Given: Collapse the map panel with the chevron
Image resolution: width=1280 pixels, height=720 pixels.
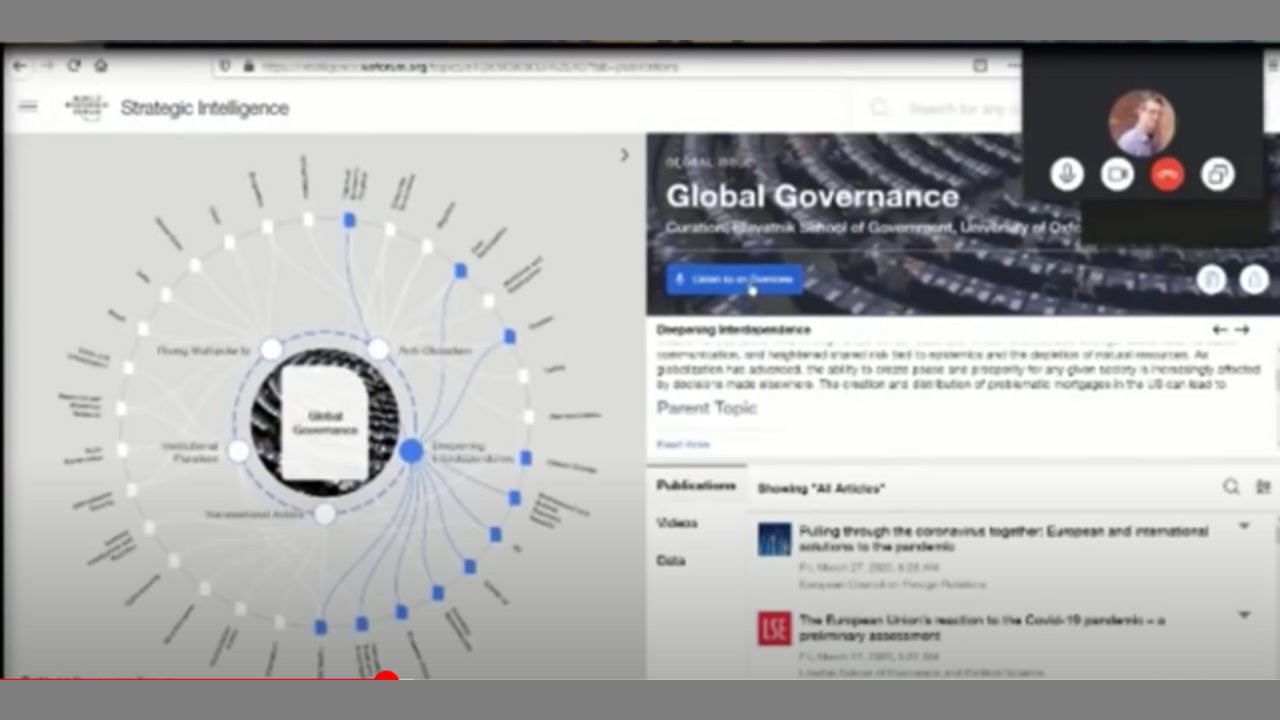Looking at the screenshot, I should 624,155.
